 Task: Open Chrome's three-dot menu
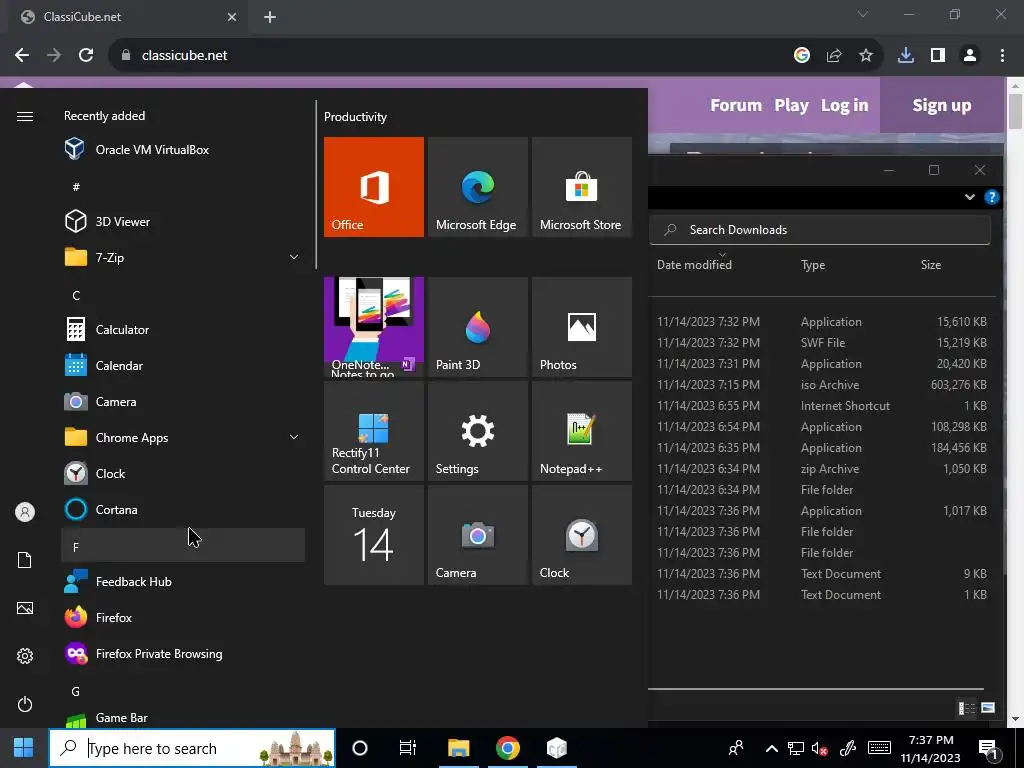[x=1002, y=56]
